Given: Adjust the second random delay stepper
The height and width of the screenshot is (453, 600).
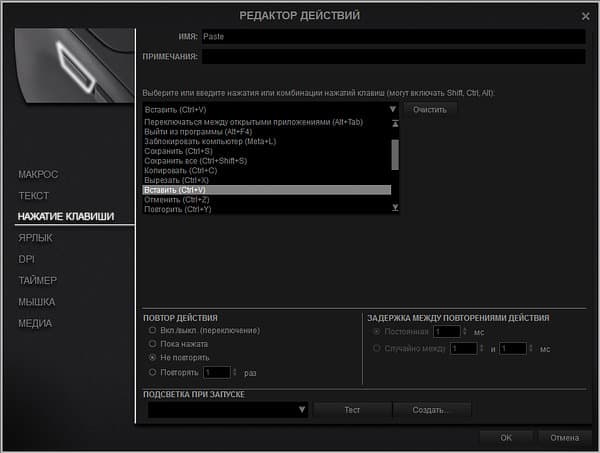Looking at the screenshot, I should tap(531, 349).
